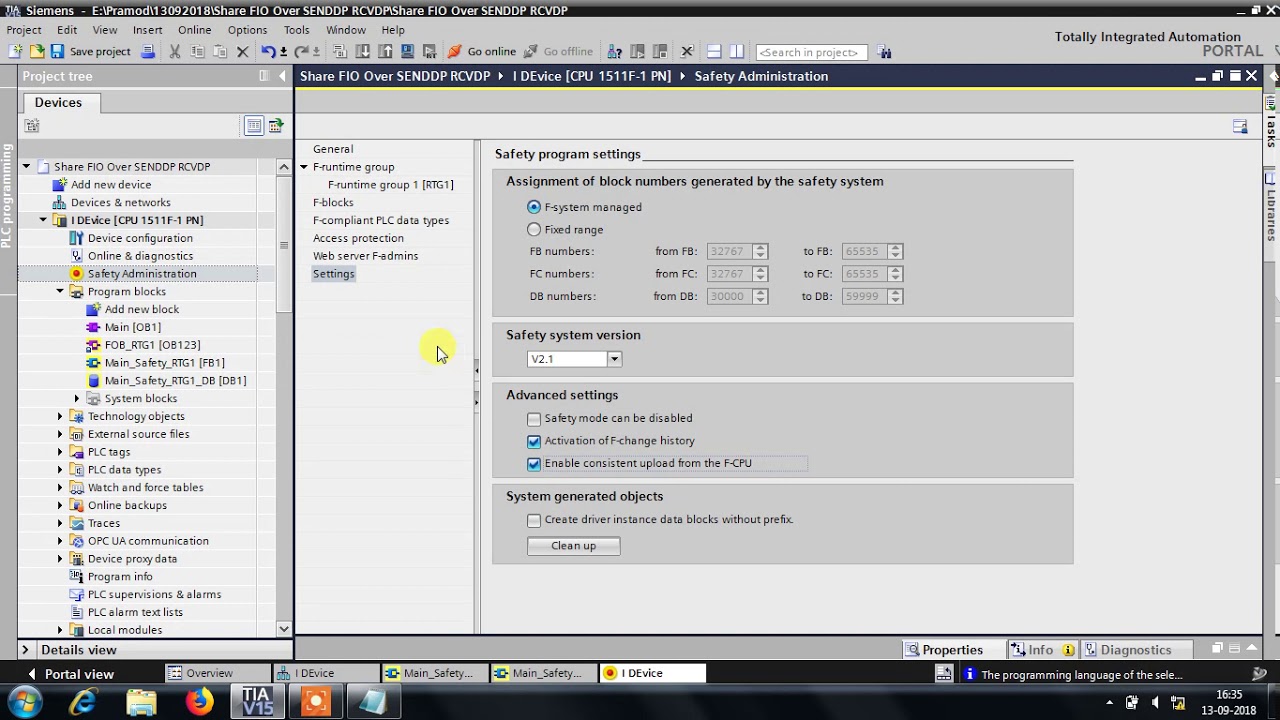Image resolution: width=1280 pixels, height=720 pixels.
Task: Open the Project menu
Action: (x=24, y=30)
